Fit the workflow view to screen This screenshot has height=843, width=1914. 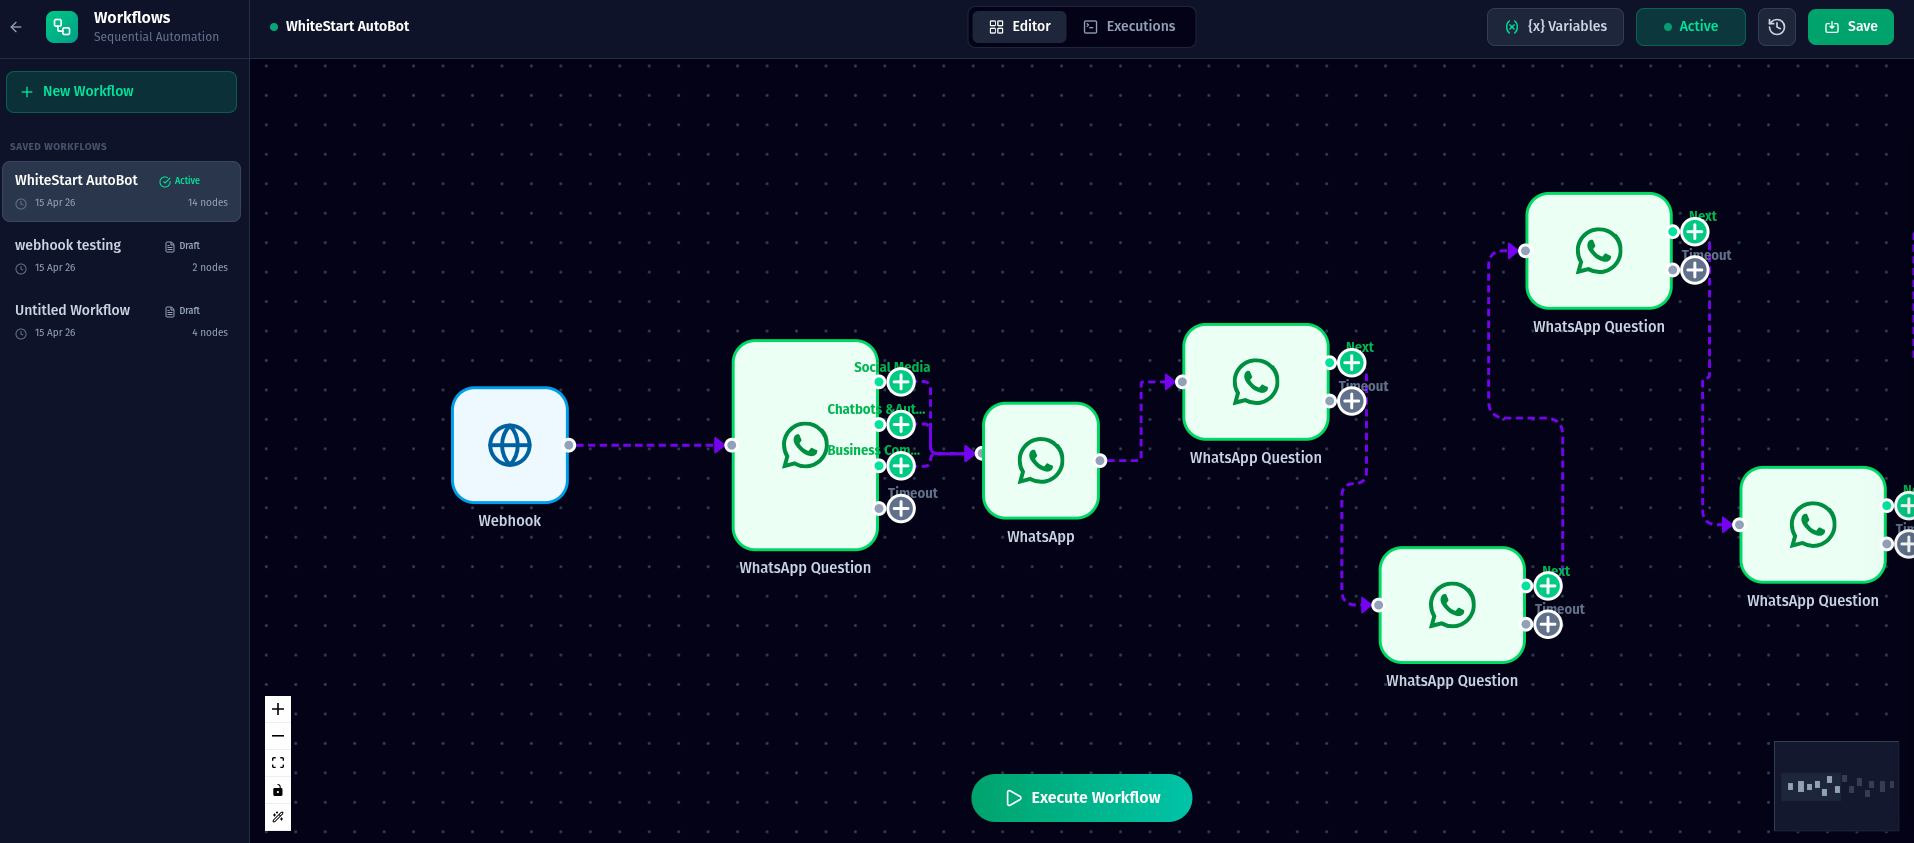point(278,763)
